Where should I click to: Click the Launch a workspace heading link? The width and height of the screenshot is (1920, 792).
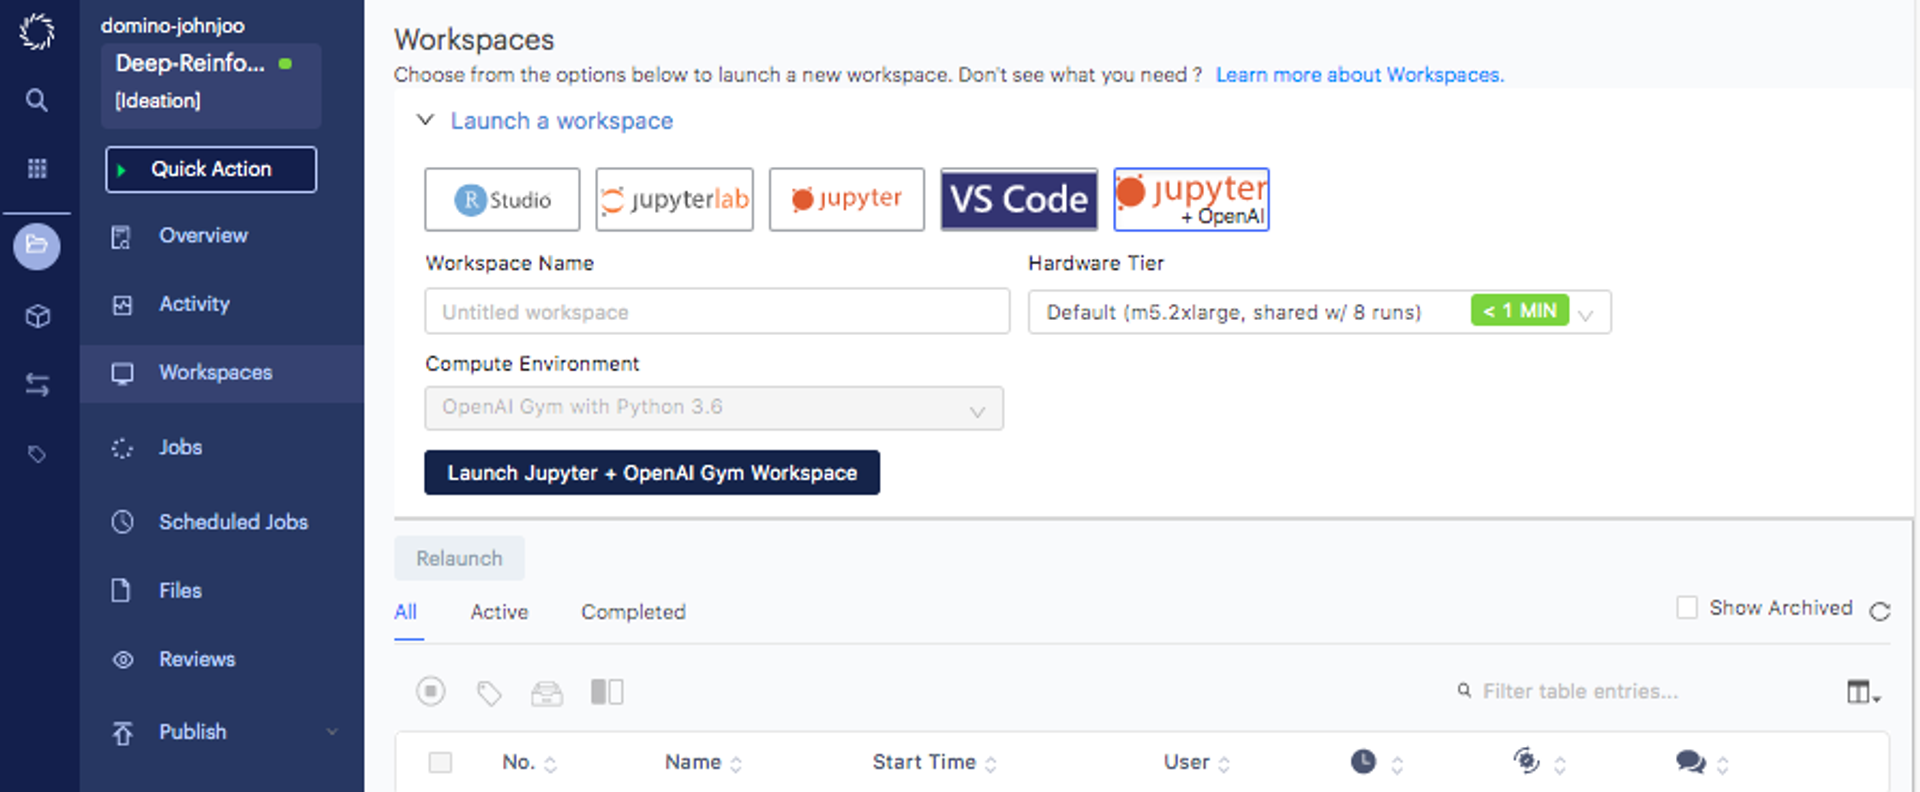[562, 121]
